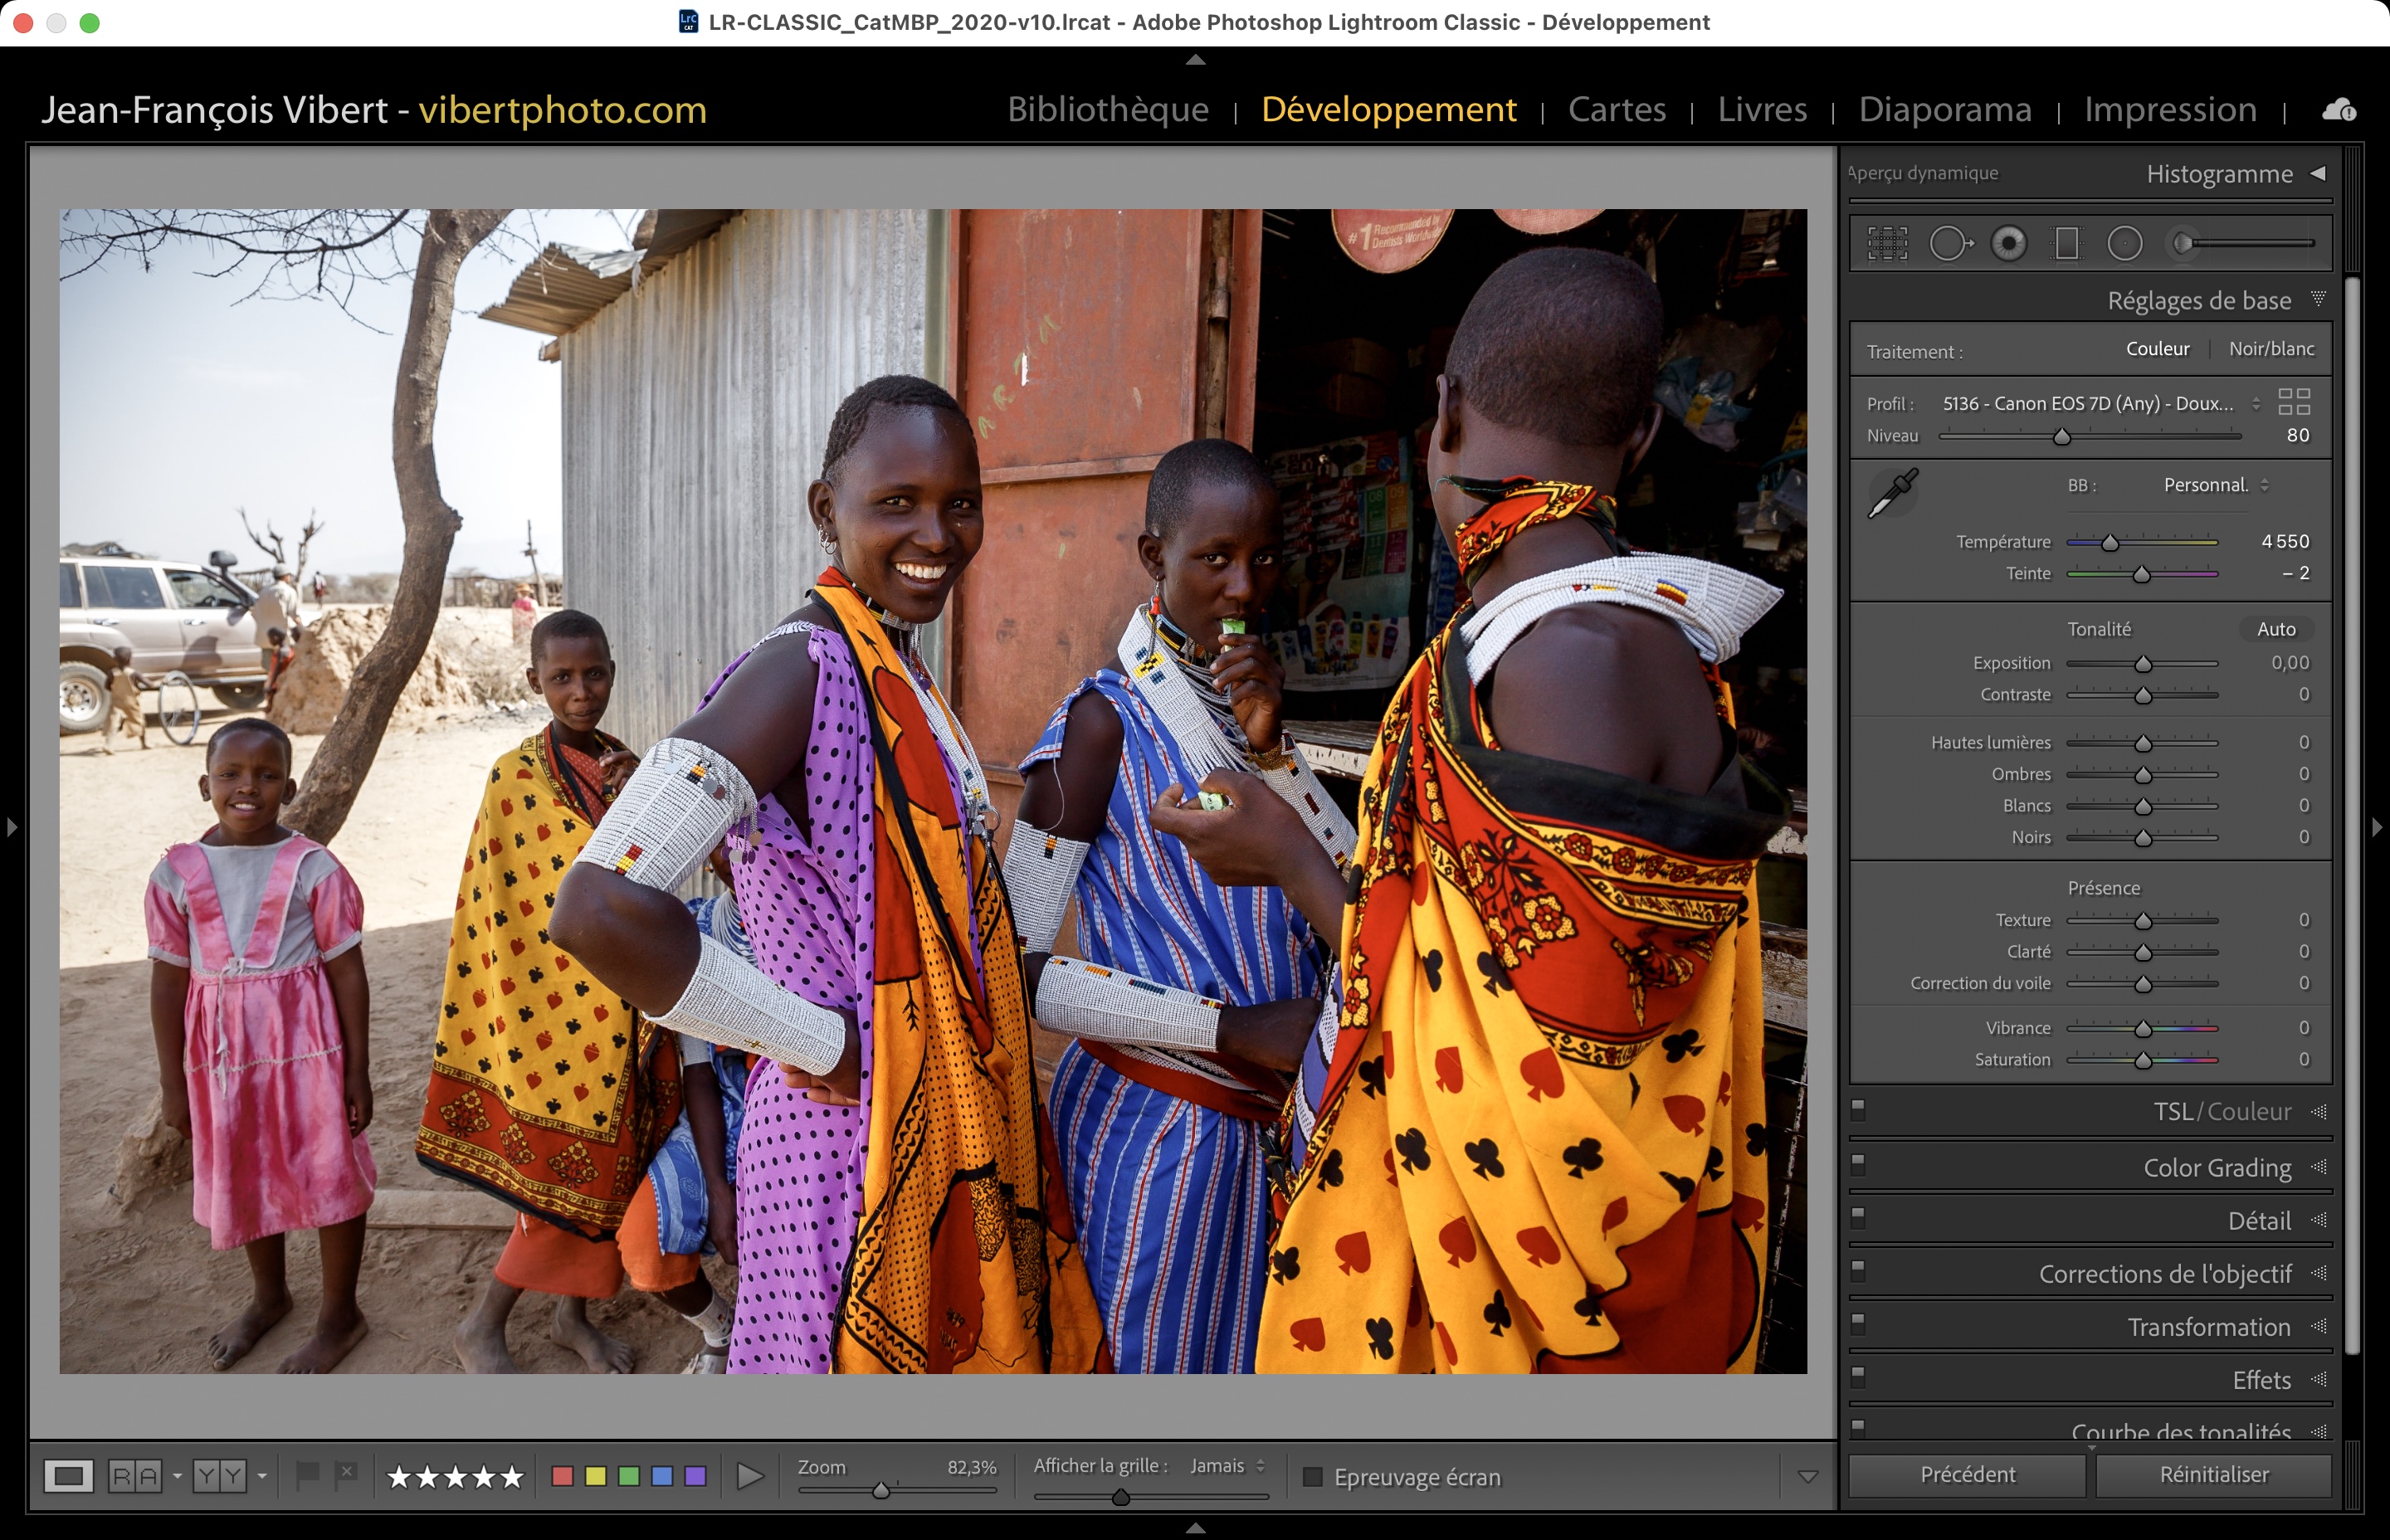Pick the white balance eyedropper
2390x1540 pixels.
1892,493
